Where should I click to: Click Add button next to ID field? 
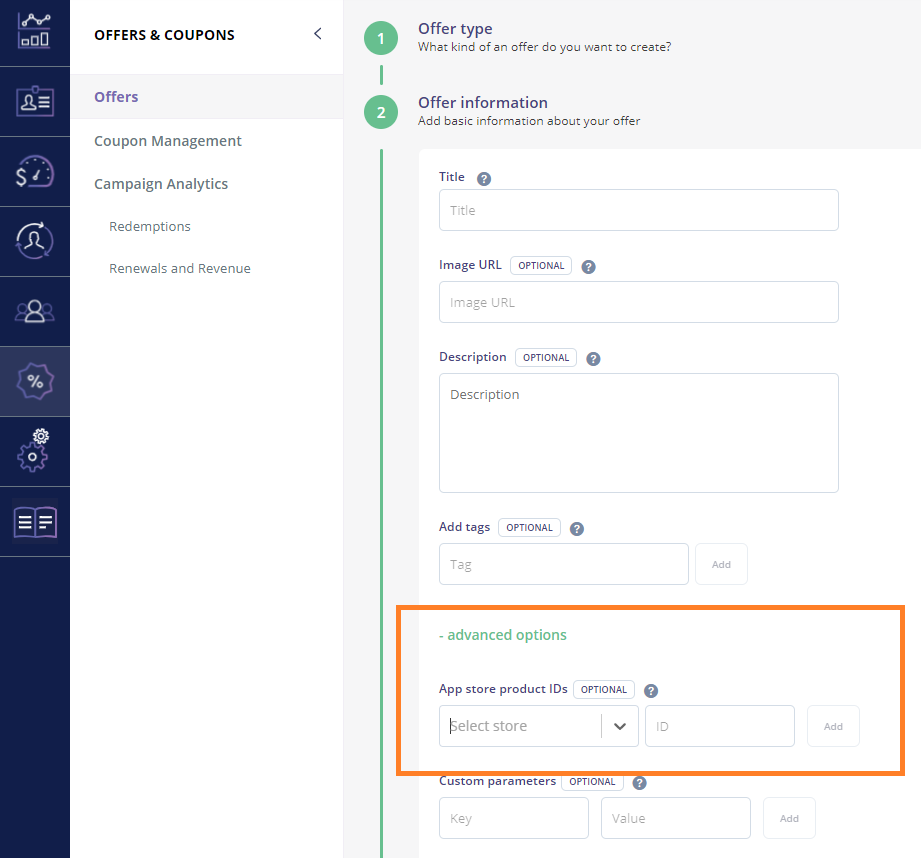pyautogui.click(x=833, y=726)
